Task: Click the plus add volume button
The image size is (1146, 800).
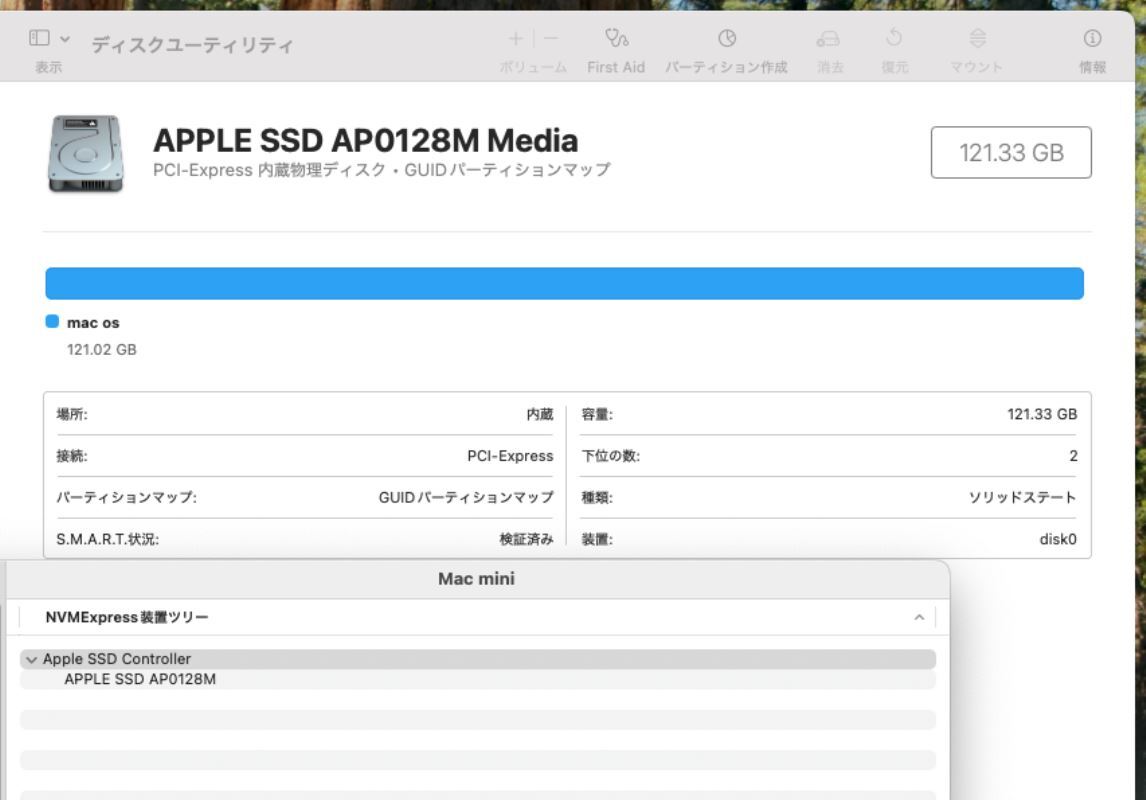Action: click(x=515, y=39)
